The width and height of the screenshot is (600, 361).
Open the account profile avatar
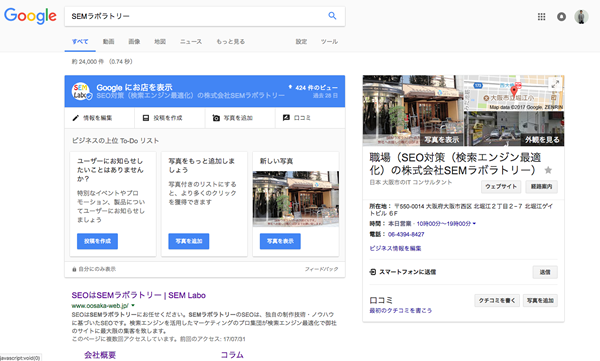point(581,16)
